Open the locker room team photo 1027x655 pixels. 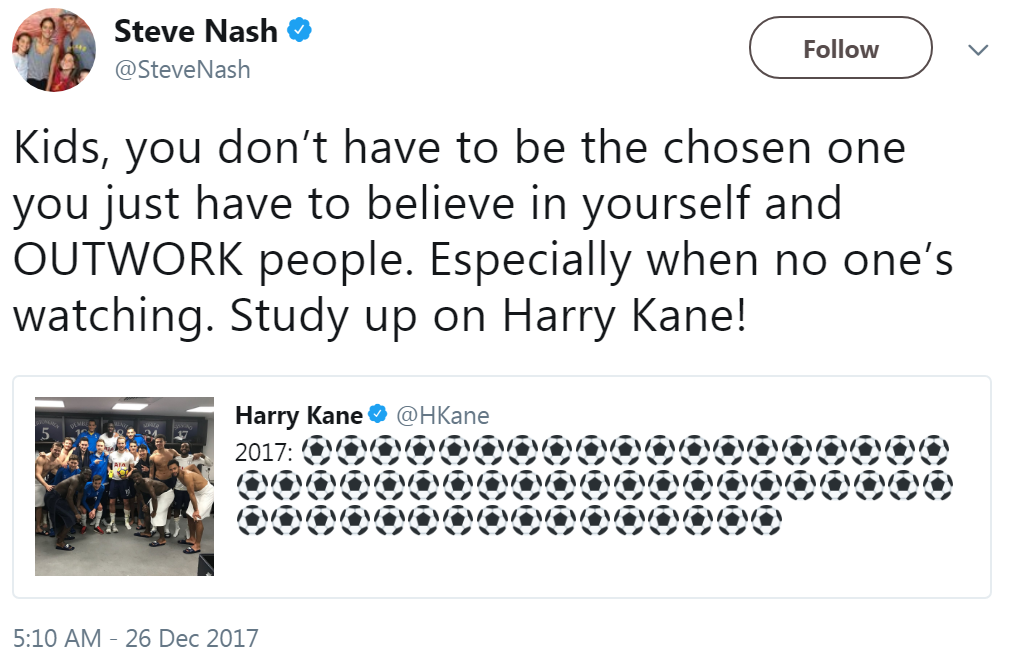(124, 486)
